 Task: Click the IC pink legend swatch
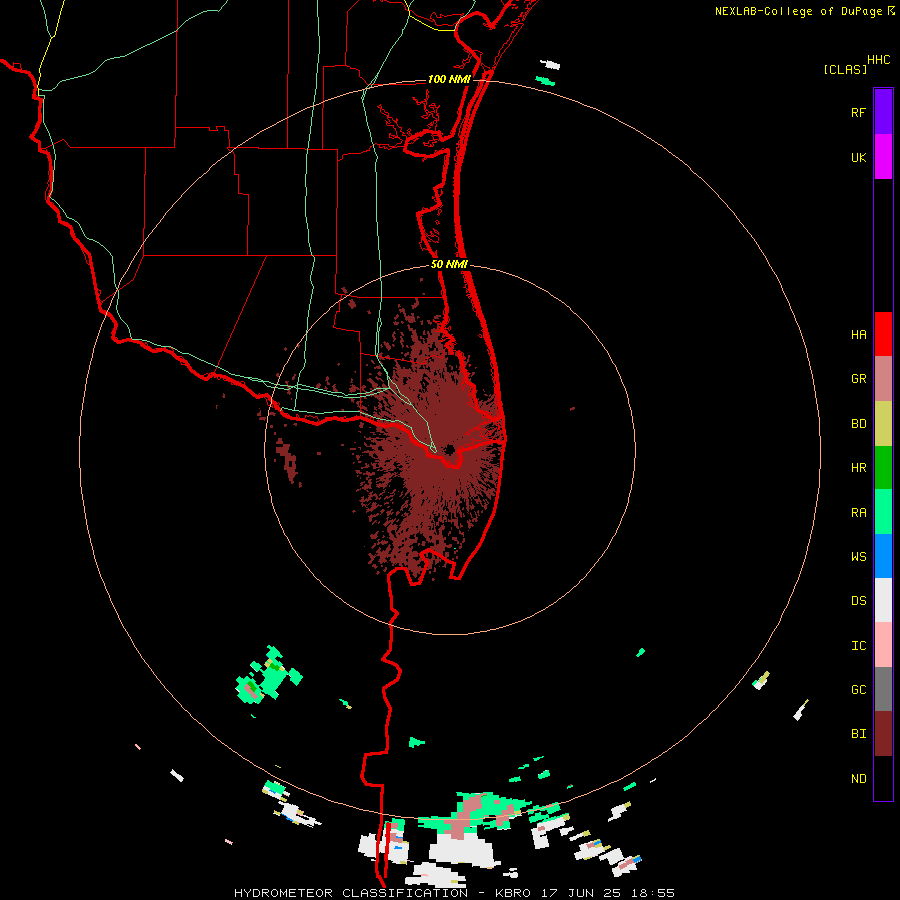[x=883, y=645]
